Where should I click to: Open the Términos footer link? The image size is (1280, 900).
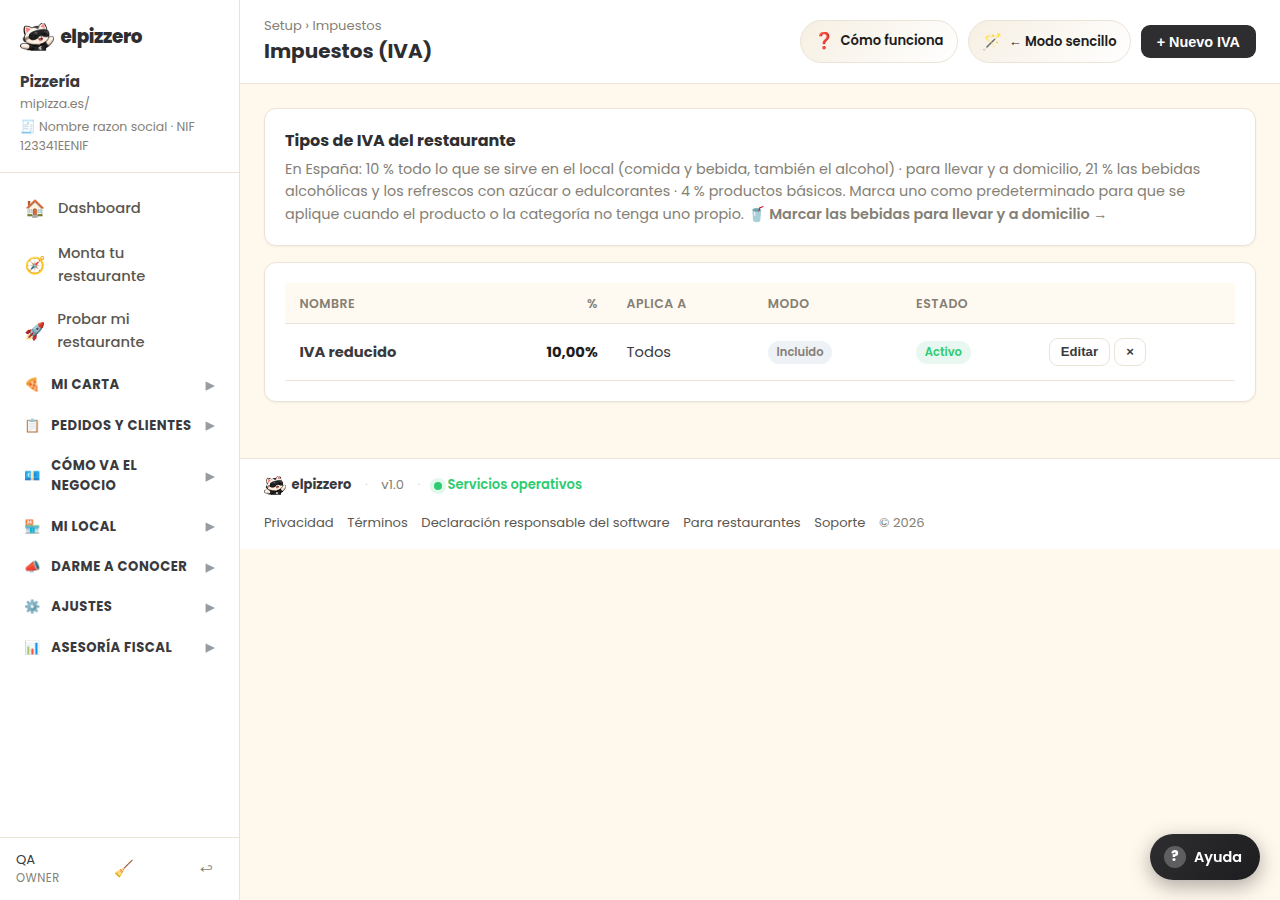point(377,522)
